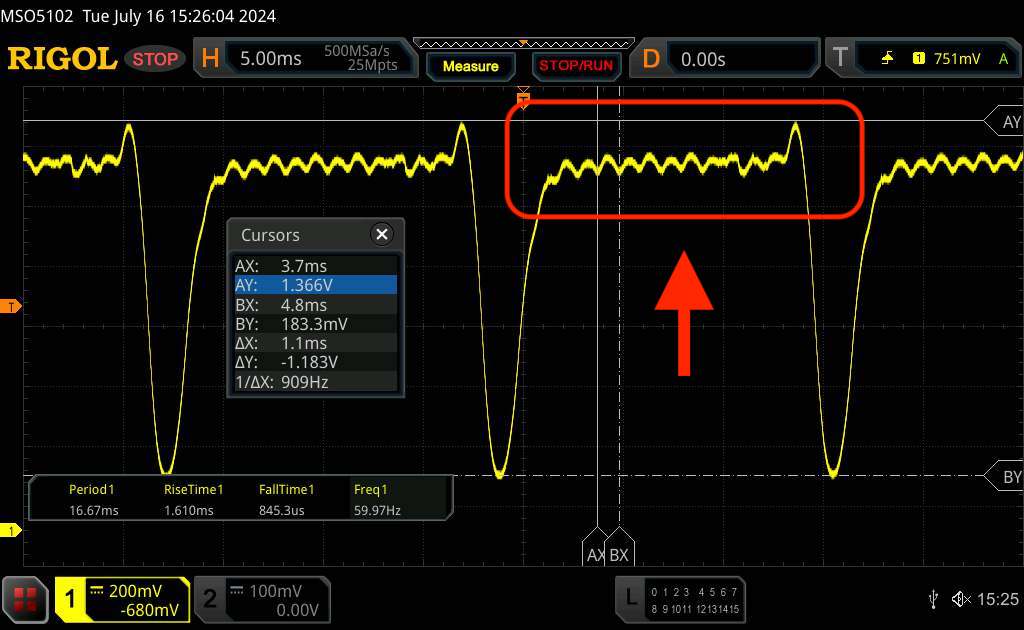Click the Freq1 measurement result
The image size is (1024, 630).
point(377,499)
